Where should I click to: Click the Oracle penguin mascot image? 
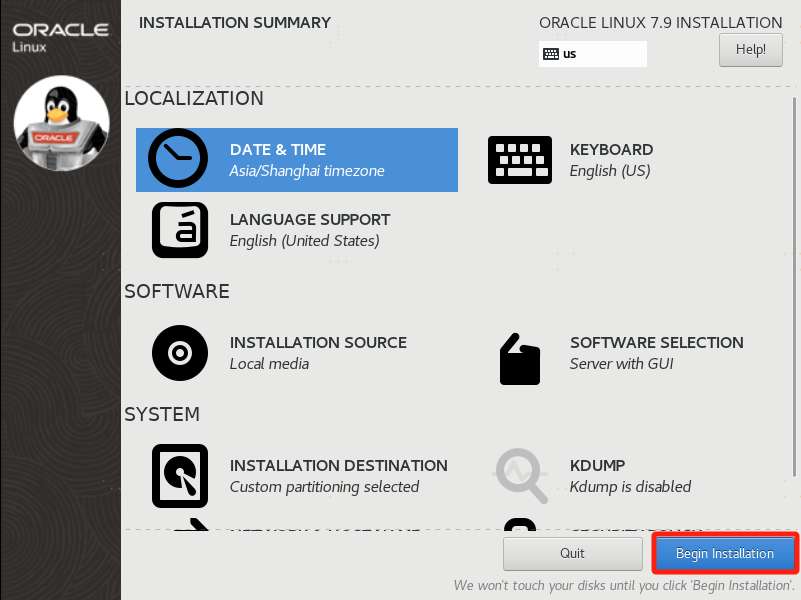pos(61,124)
